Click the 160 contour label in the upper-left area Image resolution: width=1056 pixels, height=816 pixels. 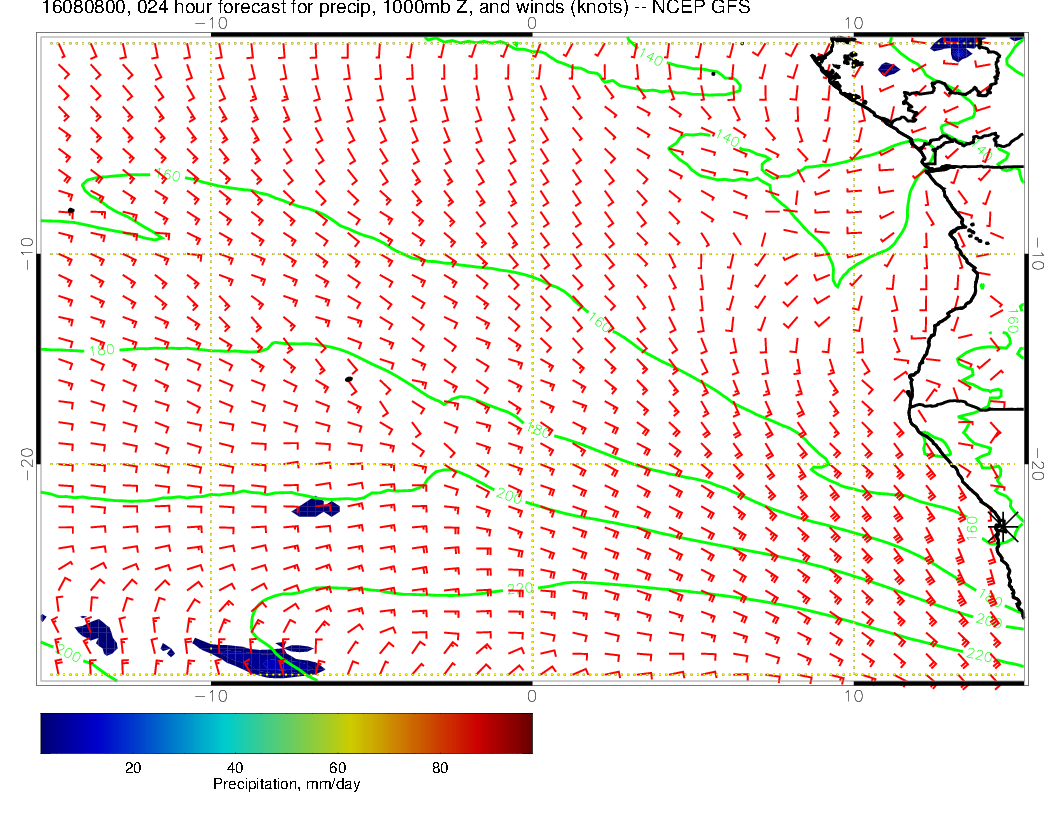pos(168,177)
